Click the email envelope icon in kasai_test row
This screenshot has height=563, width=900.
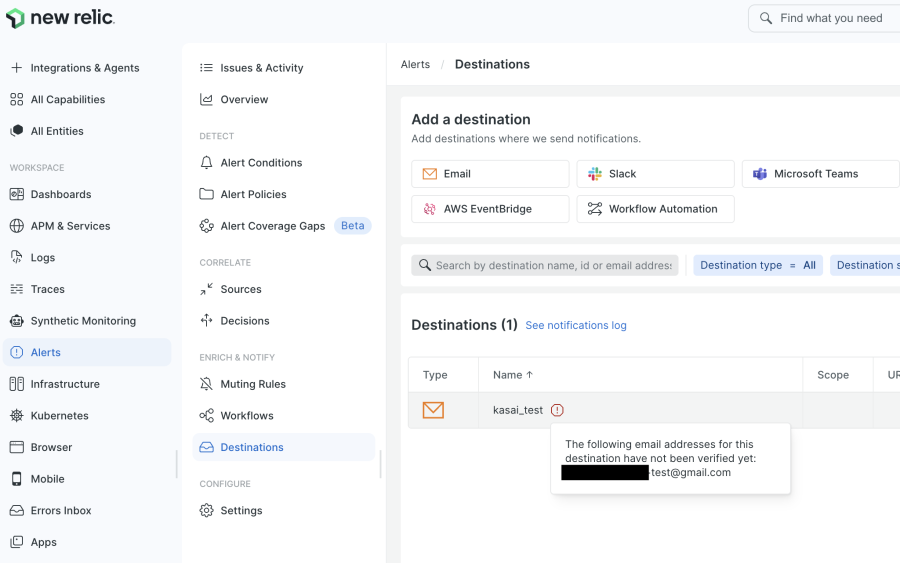coord(433,410)
